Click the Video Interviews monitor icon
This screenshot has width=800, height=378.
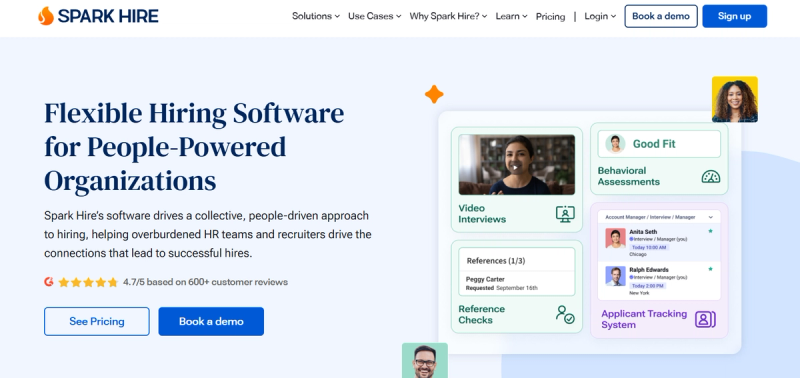point(565,214)
